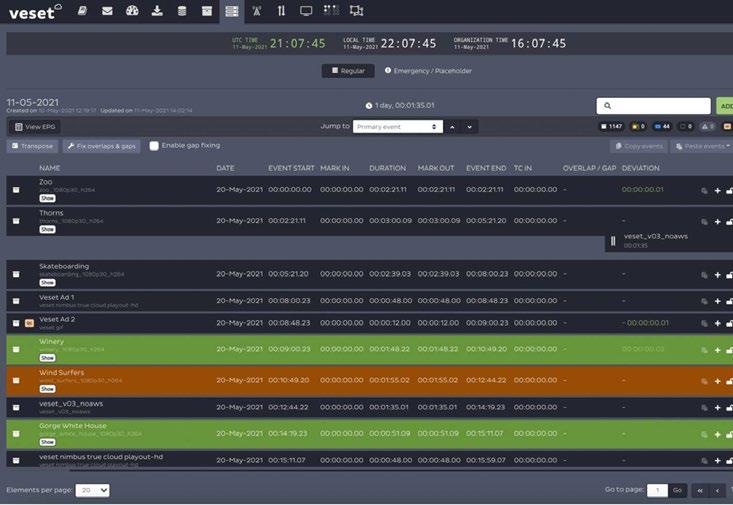Open the elements per page dropdown
The width and height of the screenshot is (733, 505).
click(x=92, y=490)
